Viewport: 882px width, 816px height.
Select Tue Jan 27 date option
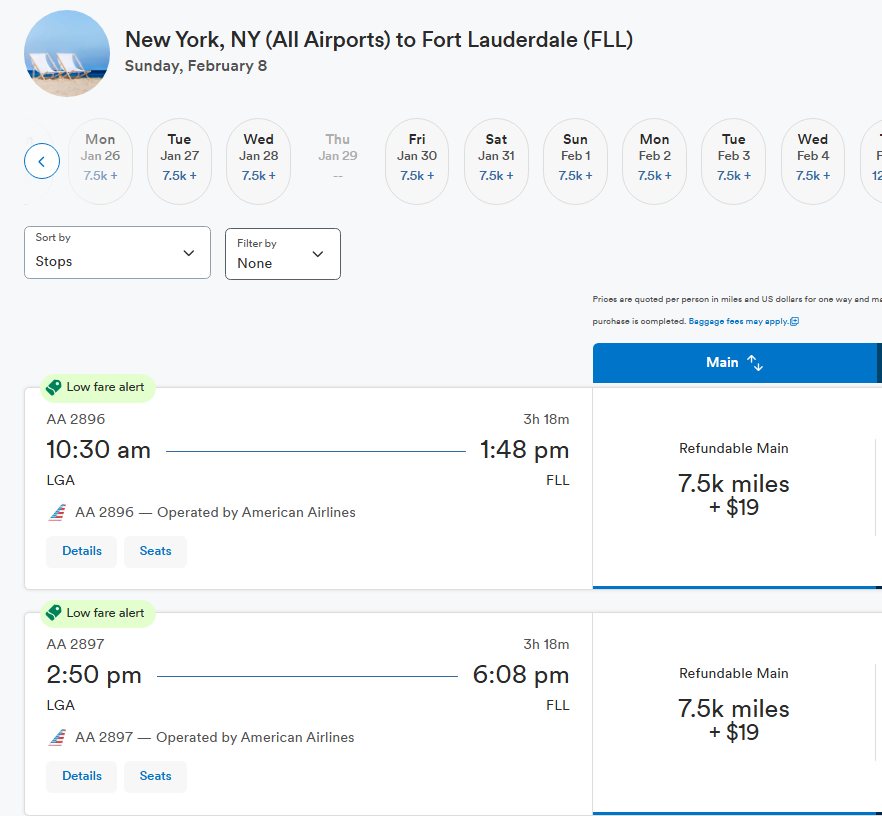click(x=179, y=161)
